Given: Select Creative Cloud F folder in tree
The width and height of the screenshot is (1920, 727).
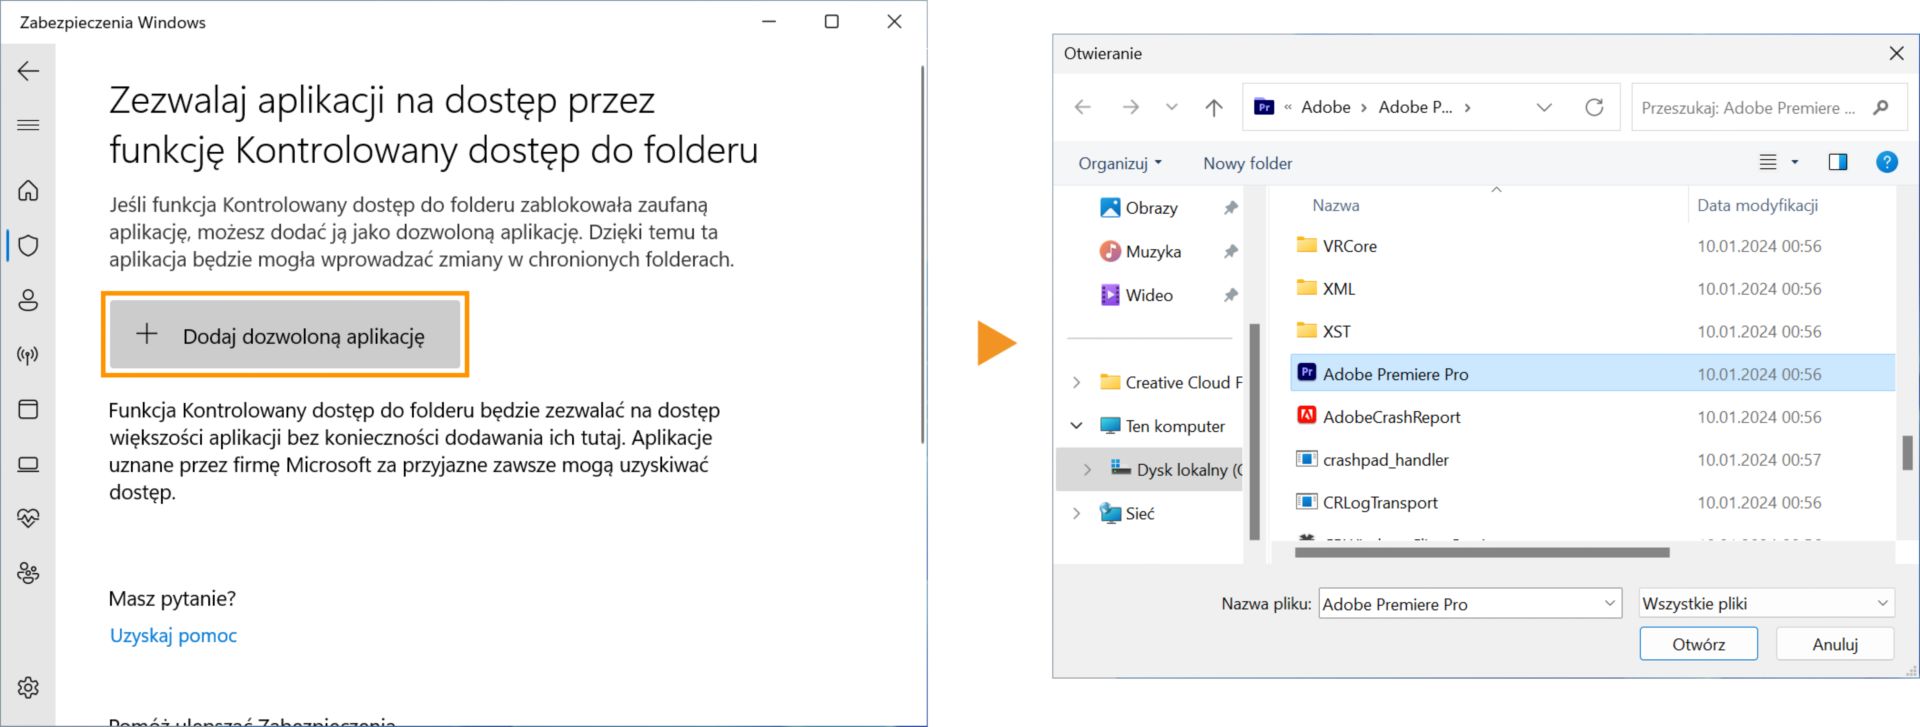Looking at the screenshot, I should [1171, 382].
